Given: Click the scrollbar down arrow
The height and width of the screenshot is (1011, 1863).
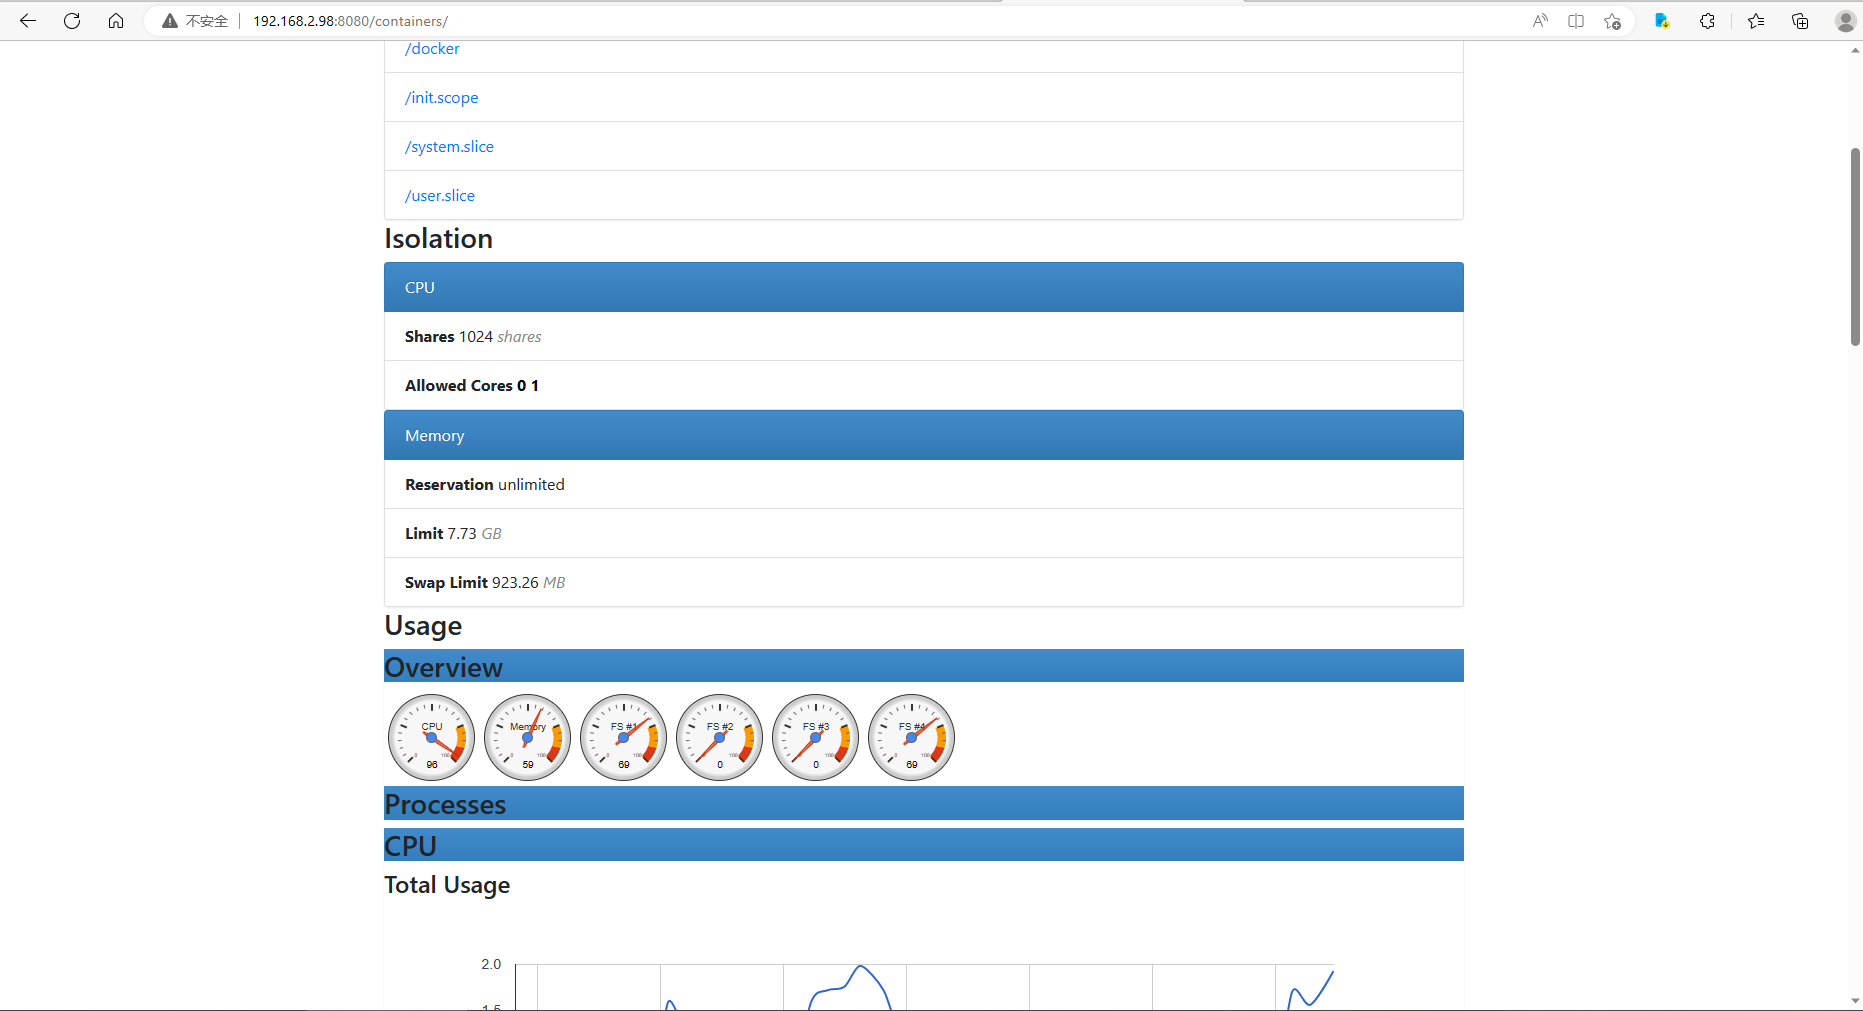Looking at the screenshot, I should coord(1855,1001).
